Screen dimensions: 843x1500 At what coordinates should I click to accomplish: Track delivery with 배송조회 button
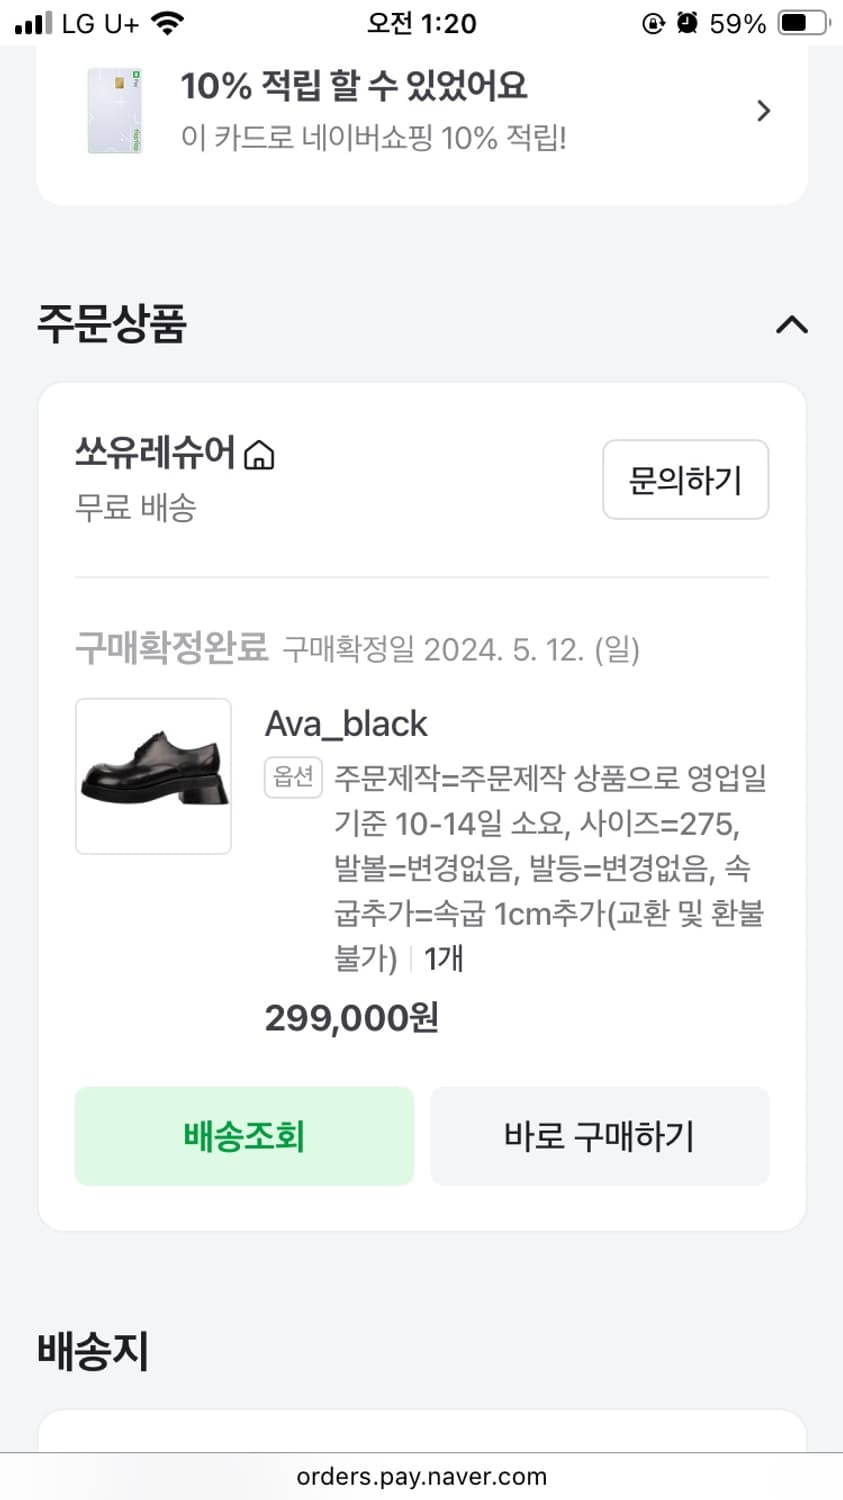tap(244, 1136)
